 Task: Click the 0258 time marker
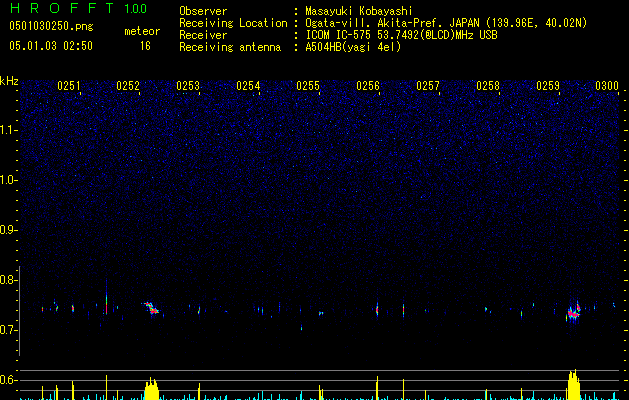(488, 86)
